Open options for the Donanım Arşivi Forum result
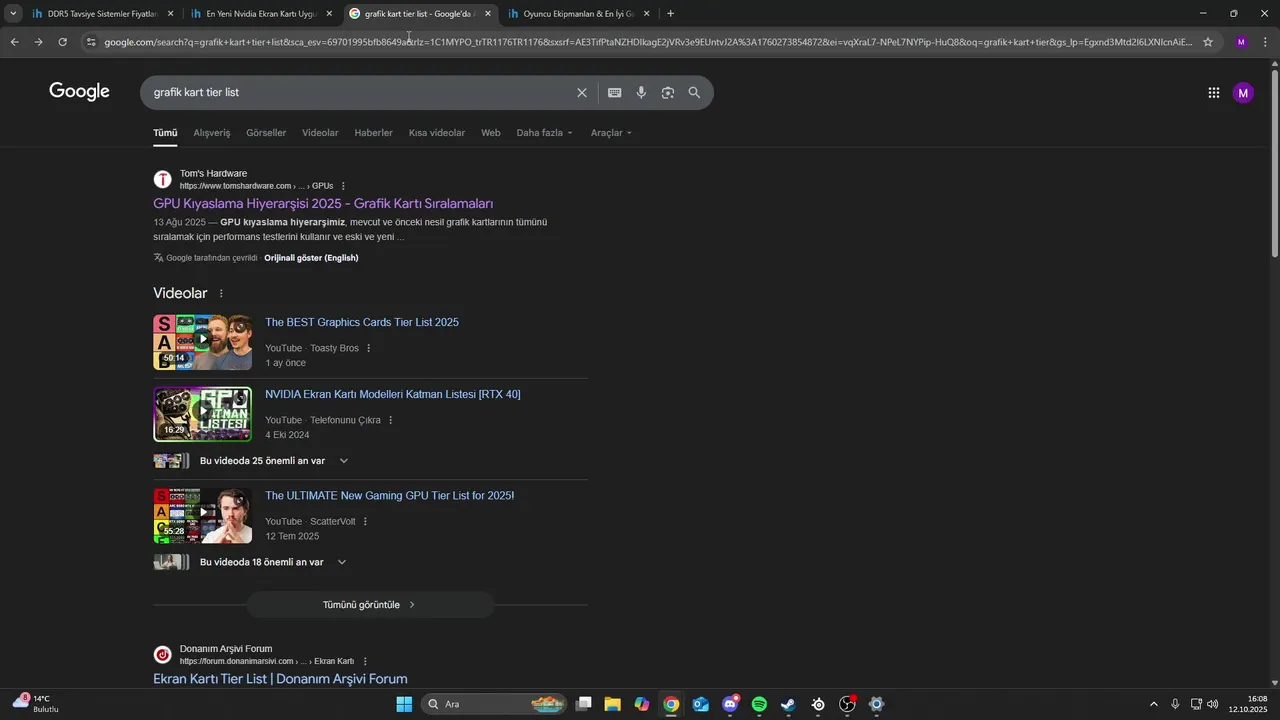This screenshot has height=720, width=1280. pyautogui.click(x=364, y=661)
